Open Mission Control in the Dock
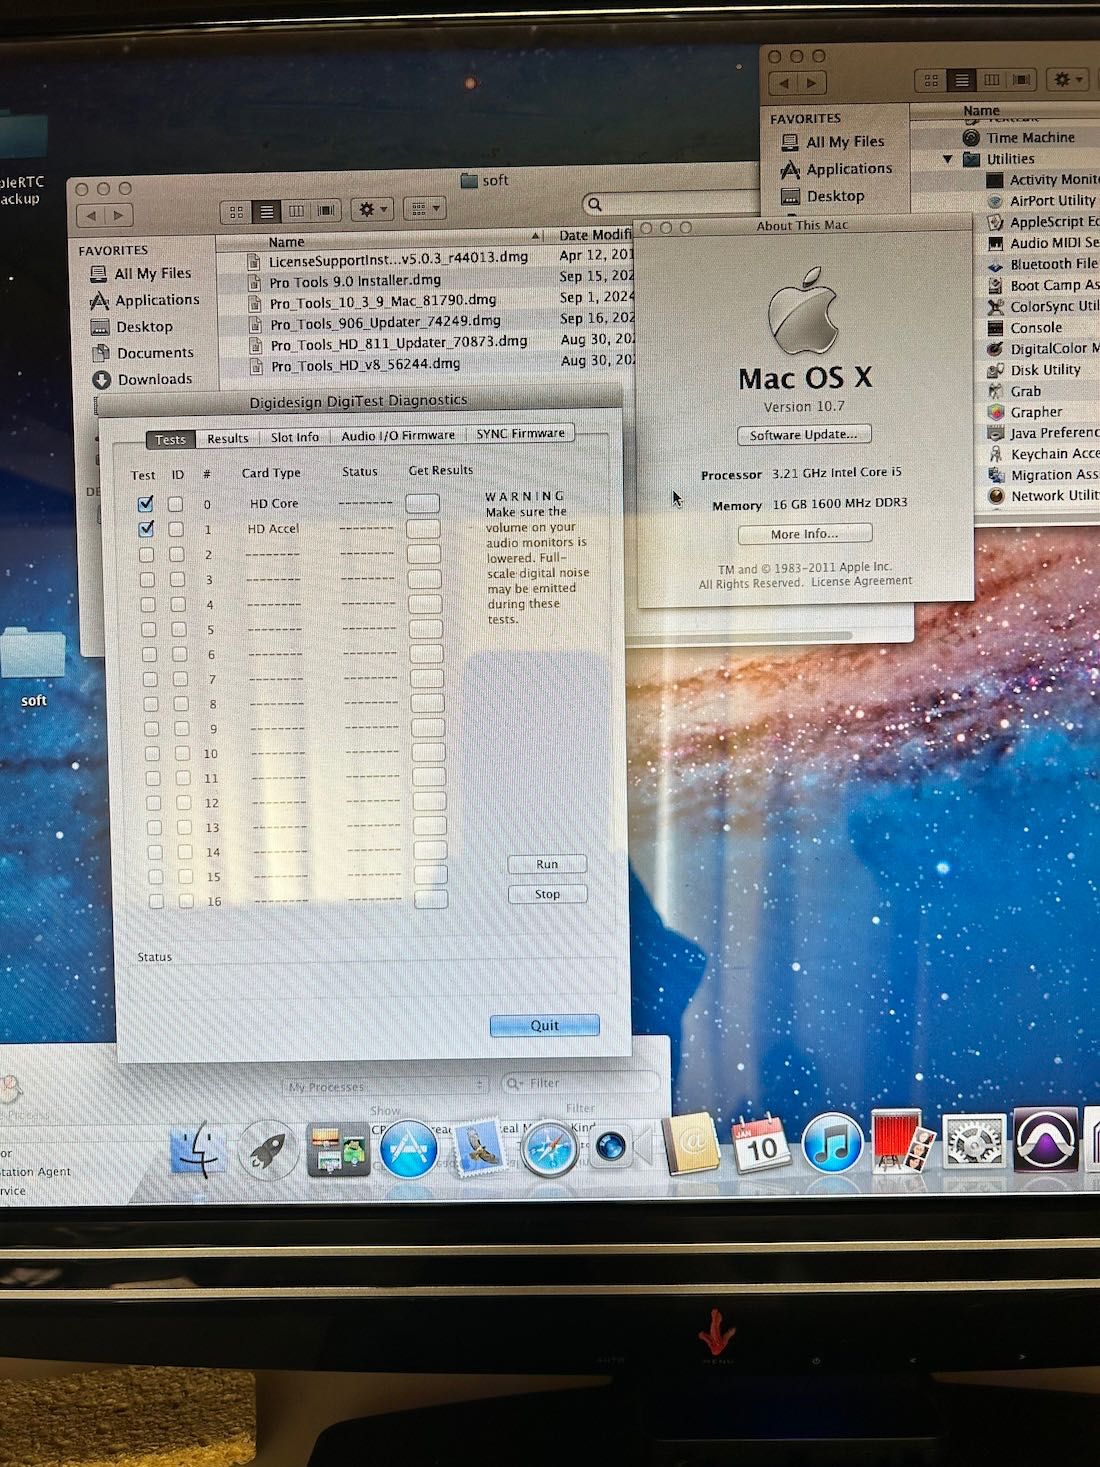This screenshot has width=1100, height=1467. point(338,1148)
